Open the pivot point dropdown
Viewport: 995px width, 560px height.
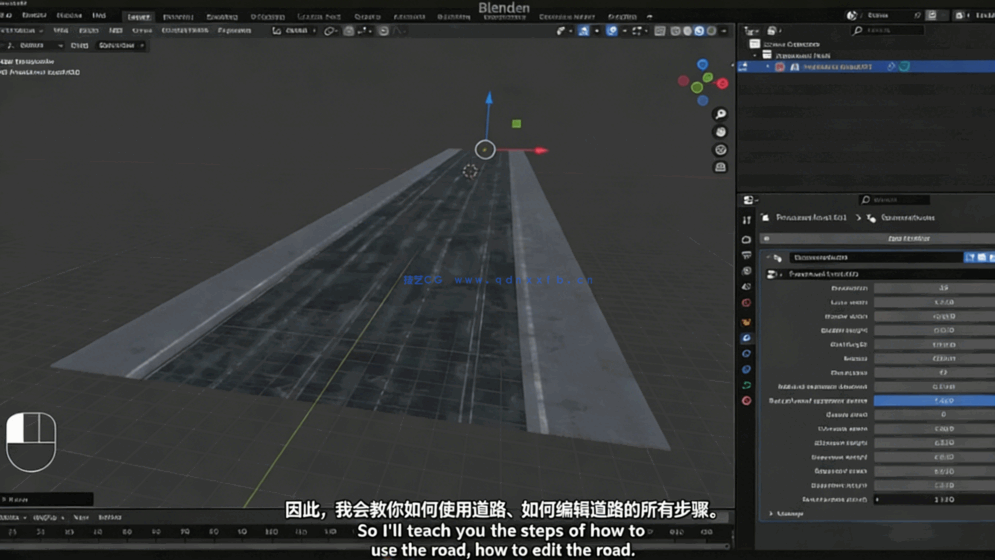331,30
